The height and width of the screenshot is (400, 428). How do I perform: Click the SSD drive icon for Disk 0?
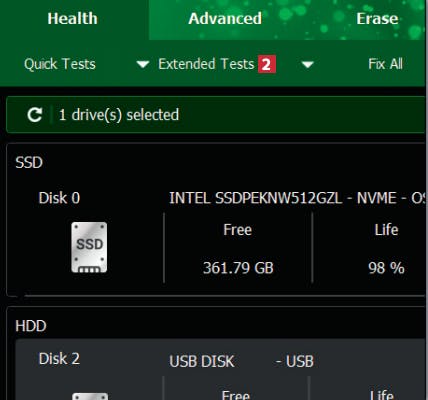(x=89, y=247)
